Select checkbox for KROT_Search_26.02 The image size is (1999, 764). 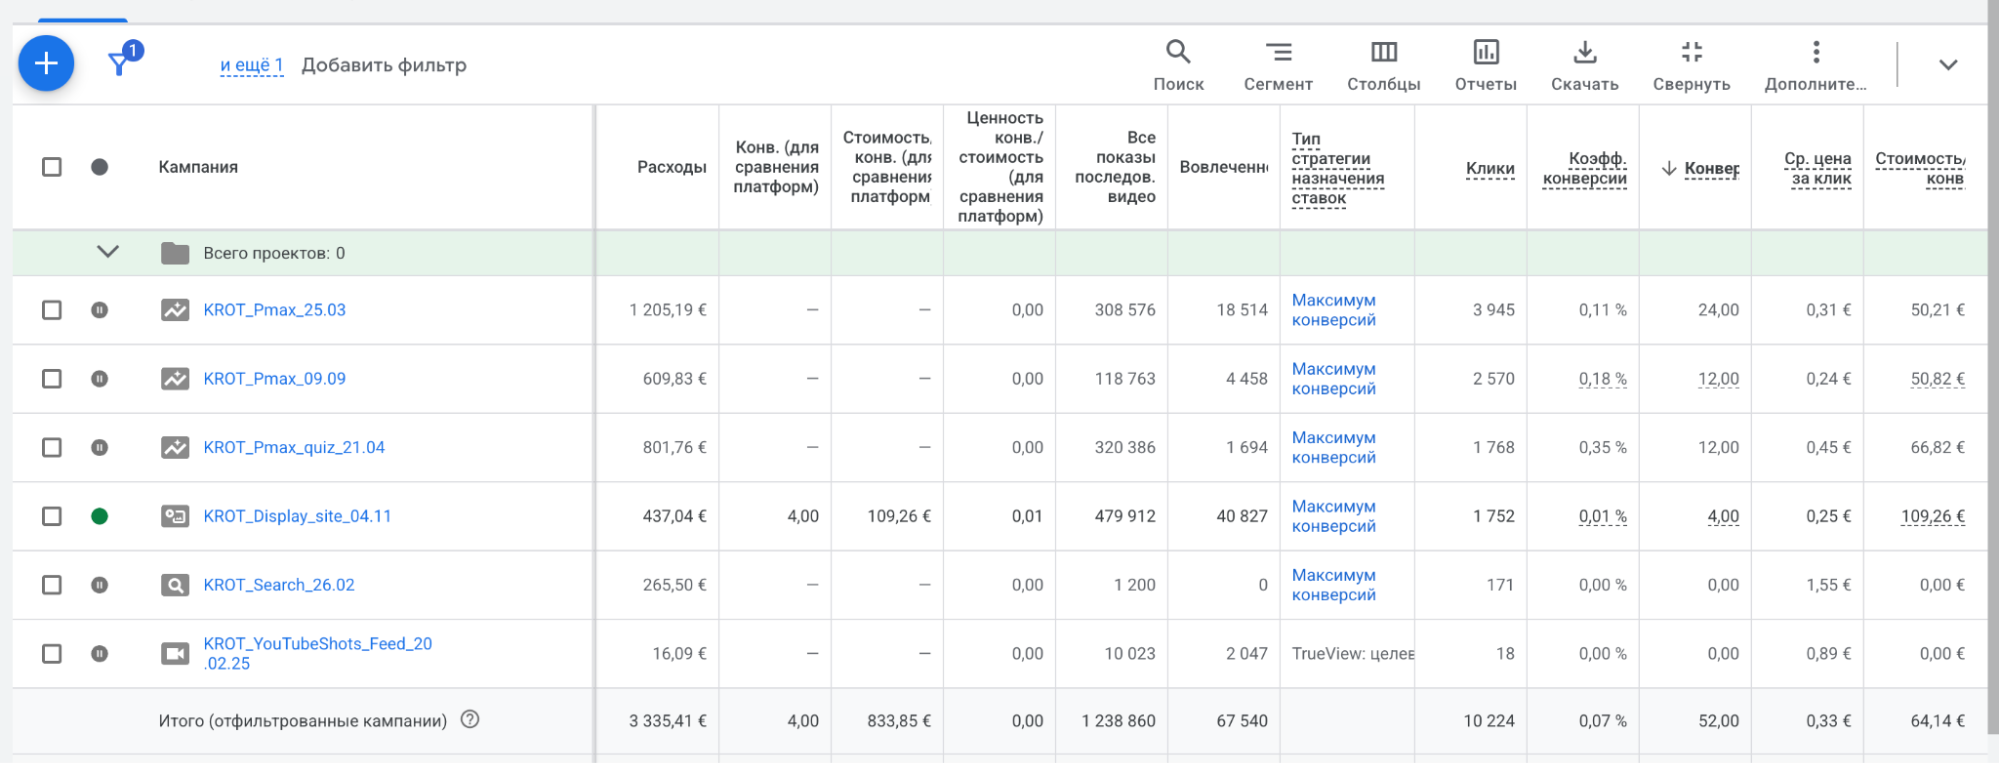tap(52, 585)
